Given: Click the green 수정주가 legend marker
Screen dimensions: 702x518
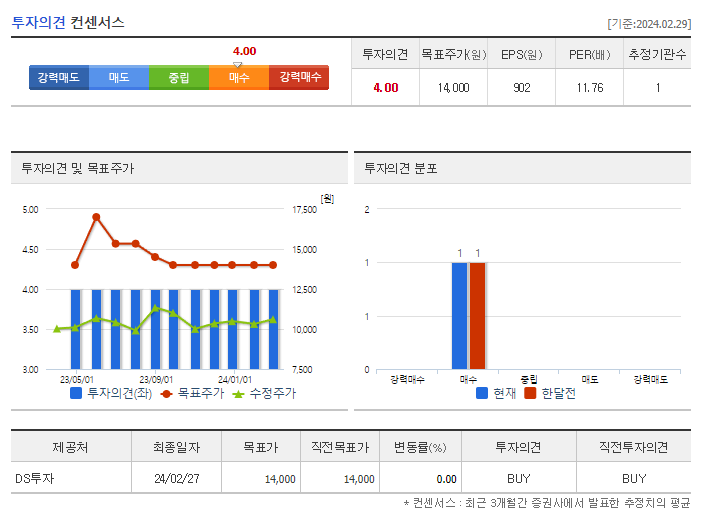Looking at the screenshot, I should [238, 394].
